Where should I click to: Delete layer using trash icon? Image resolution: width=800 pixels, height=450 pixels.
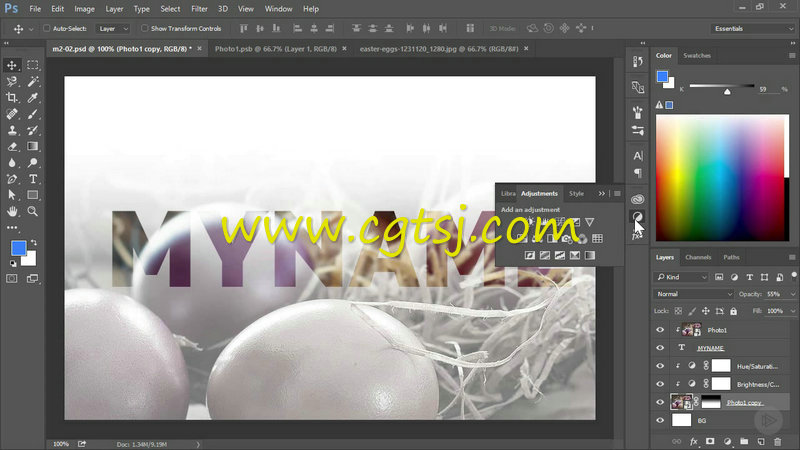pos(778,441)
